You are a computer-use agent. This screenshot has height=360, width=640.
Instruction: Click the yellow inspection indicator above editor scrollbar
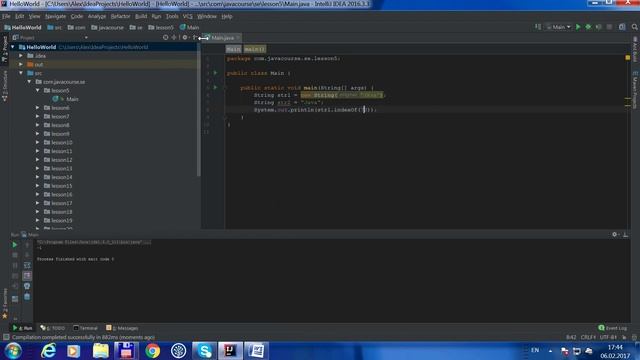628,58
